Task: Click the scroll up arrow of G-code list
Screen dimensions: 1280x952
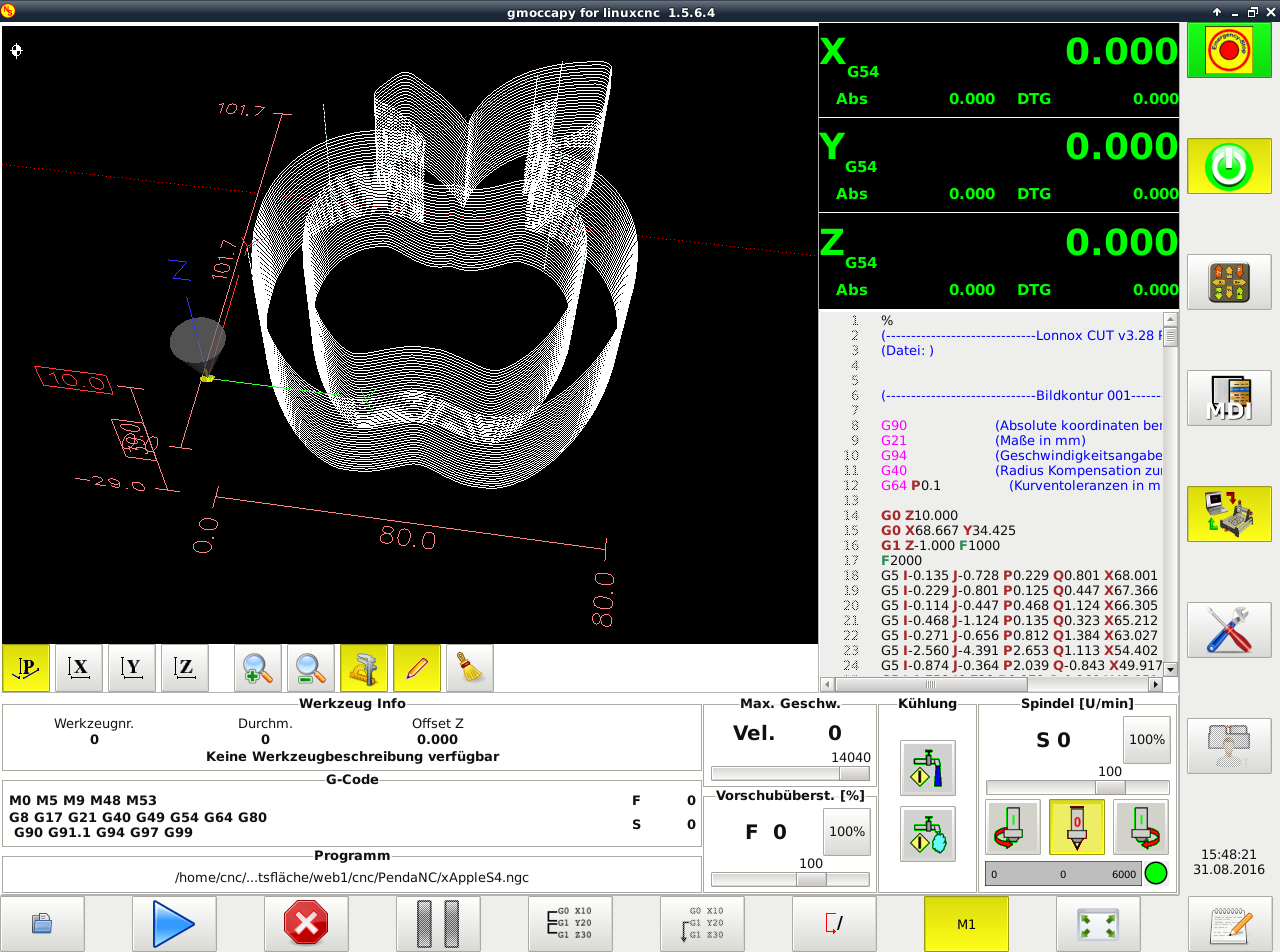Action: pos(1170,320)
